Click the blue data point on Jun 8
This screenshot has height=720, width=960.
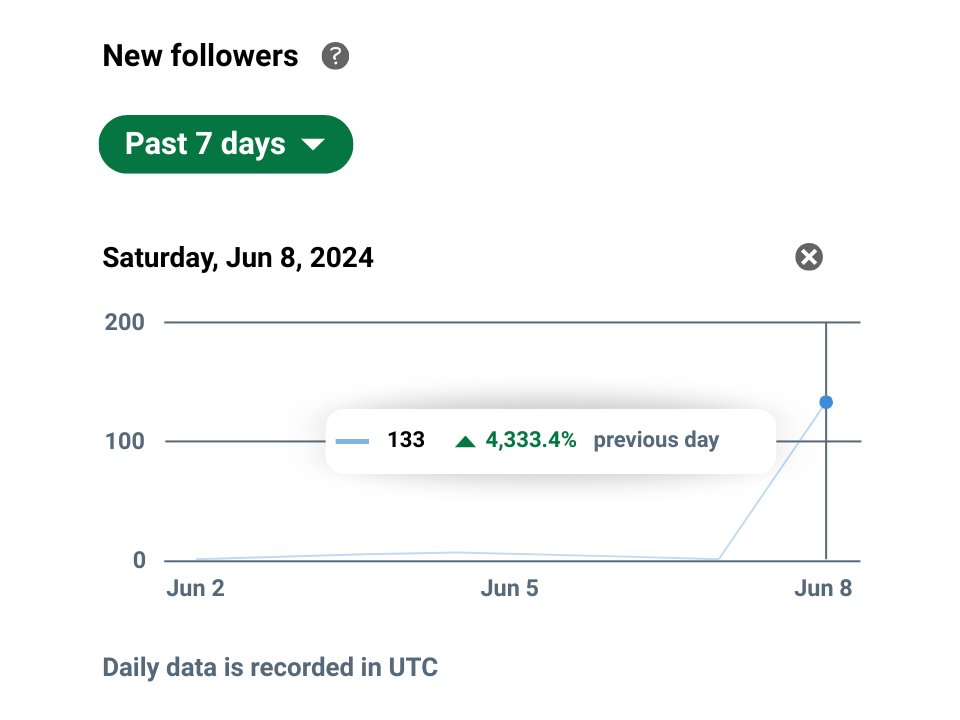click(x=826, y=402)
